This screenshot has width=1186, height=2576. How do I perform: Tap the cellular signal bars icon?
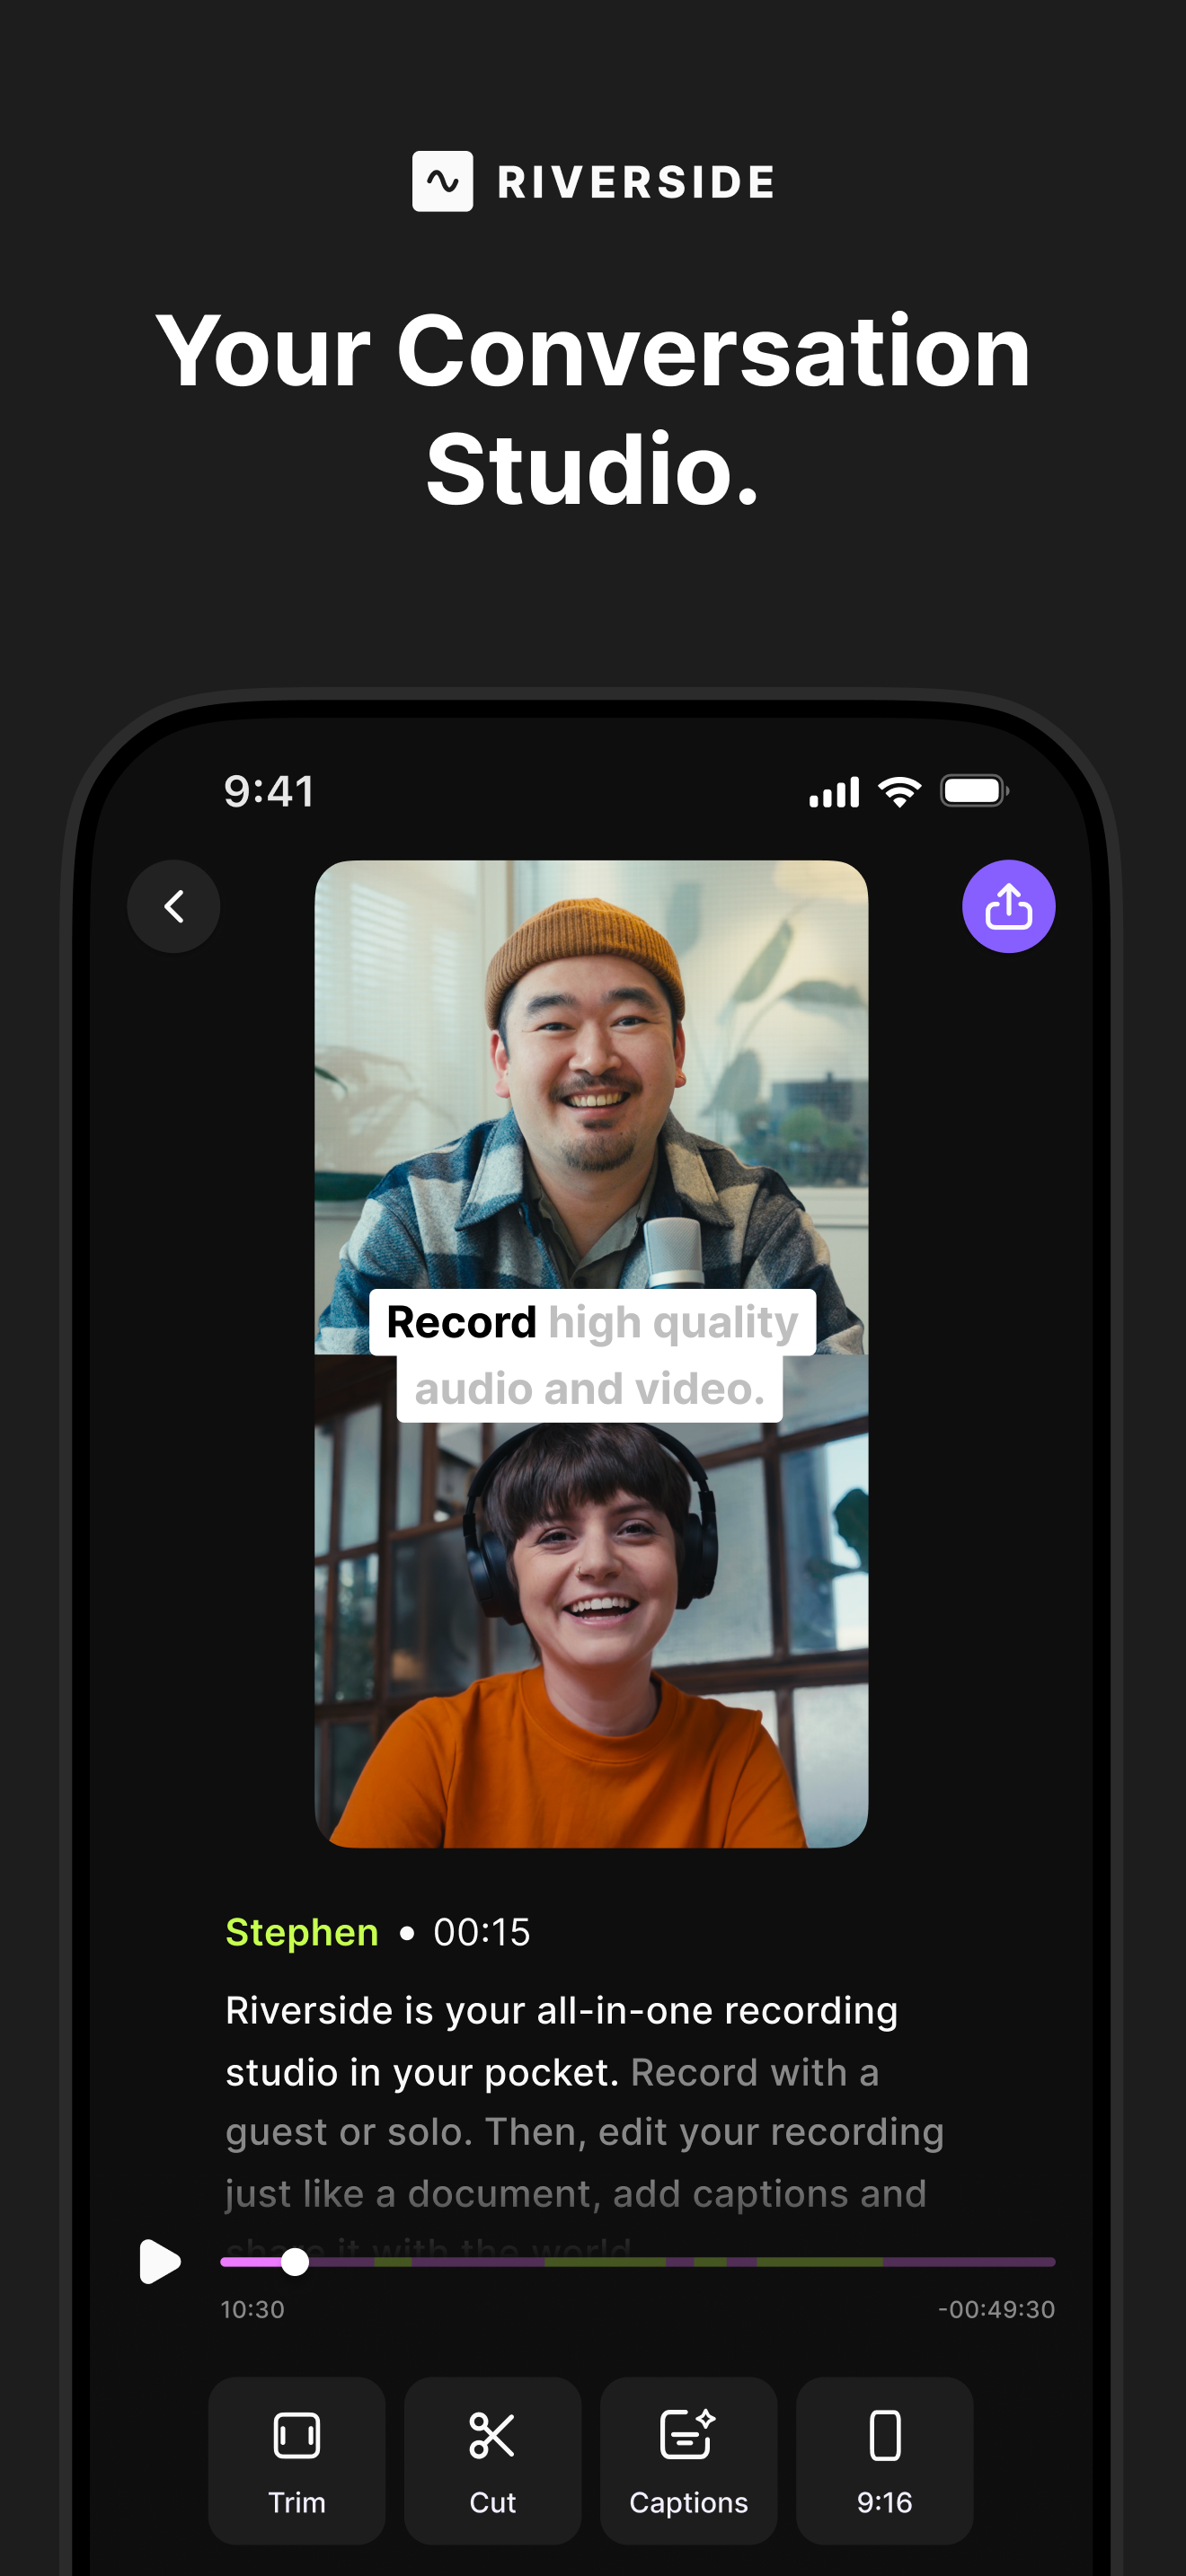[x=834, y=791]
